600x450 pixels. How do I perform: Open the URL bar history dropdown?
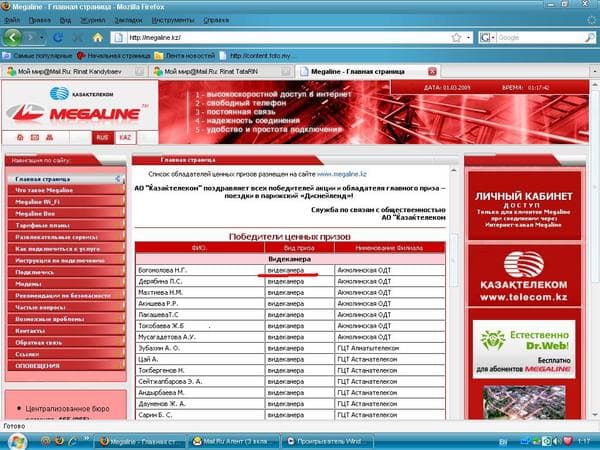(x=468, y=38)
